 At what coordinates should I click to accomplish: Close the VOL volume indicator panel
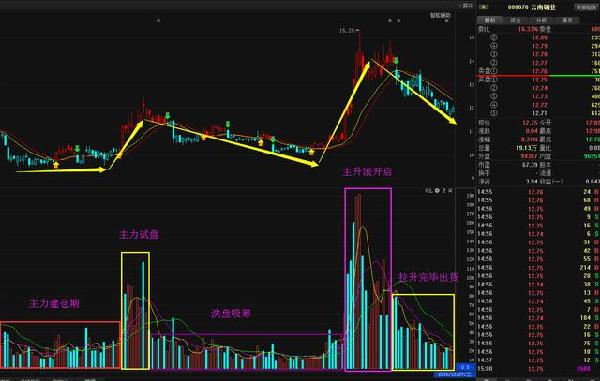coord(450,190)
